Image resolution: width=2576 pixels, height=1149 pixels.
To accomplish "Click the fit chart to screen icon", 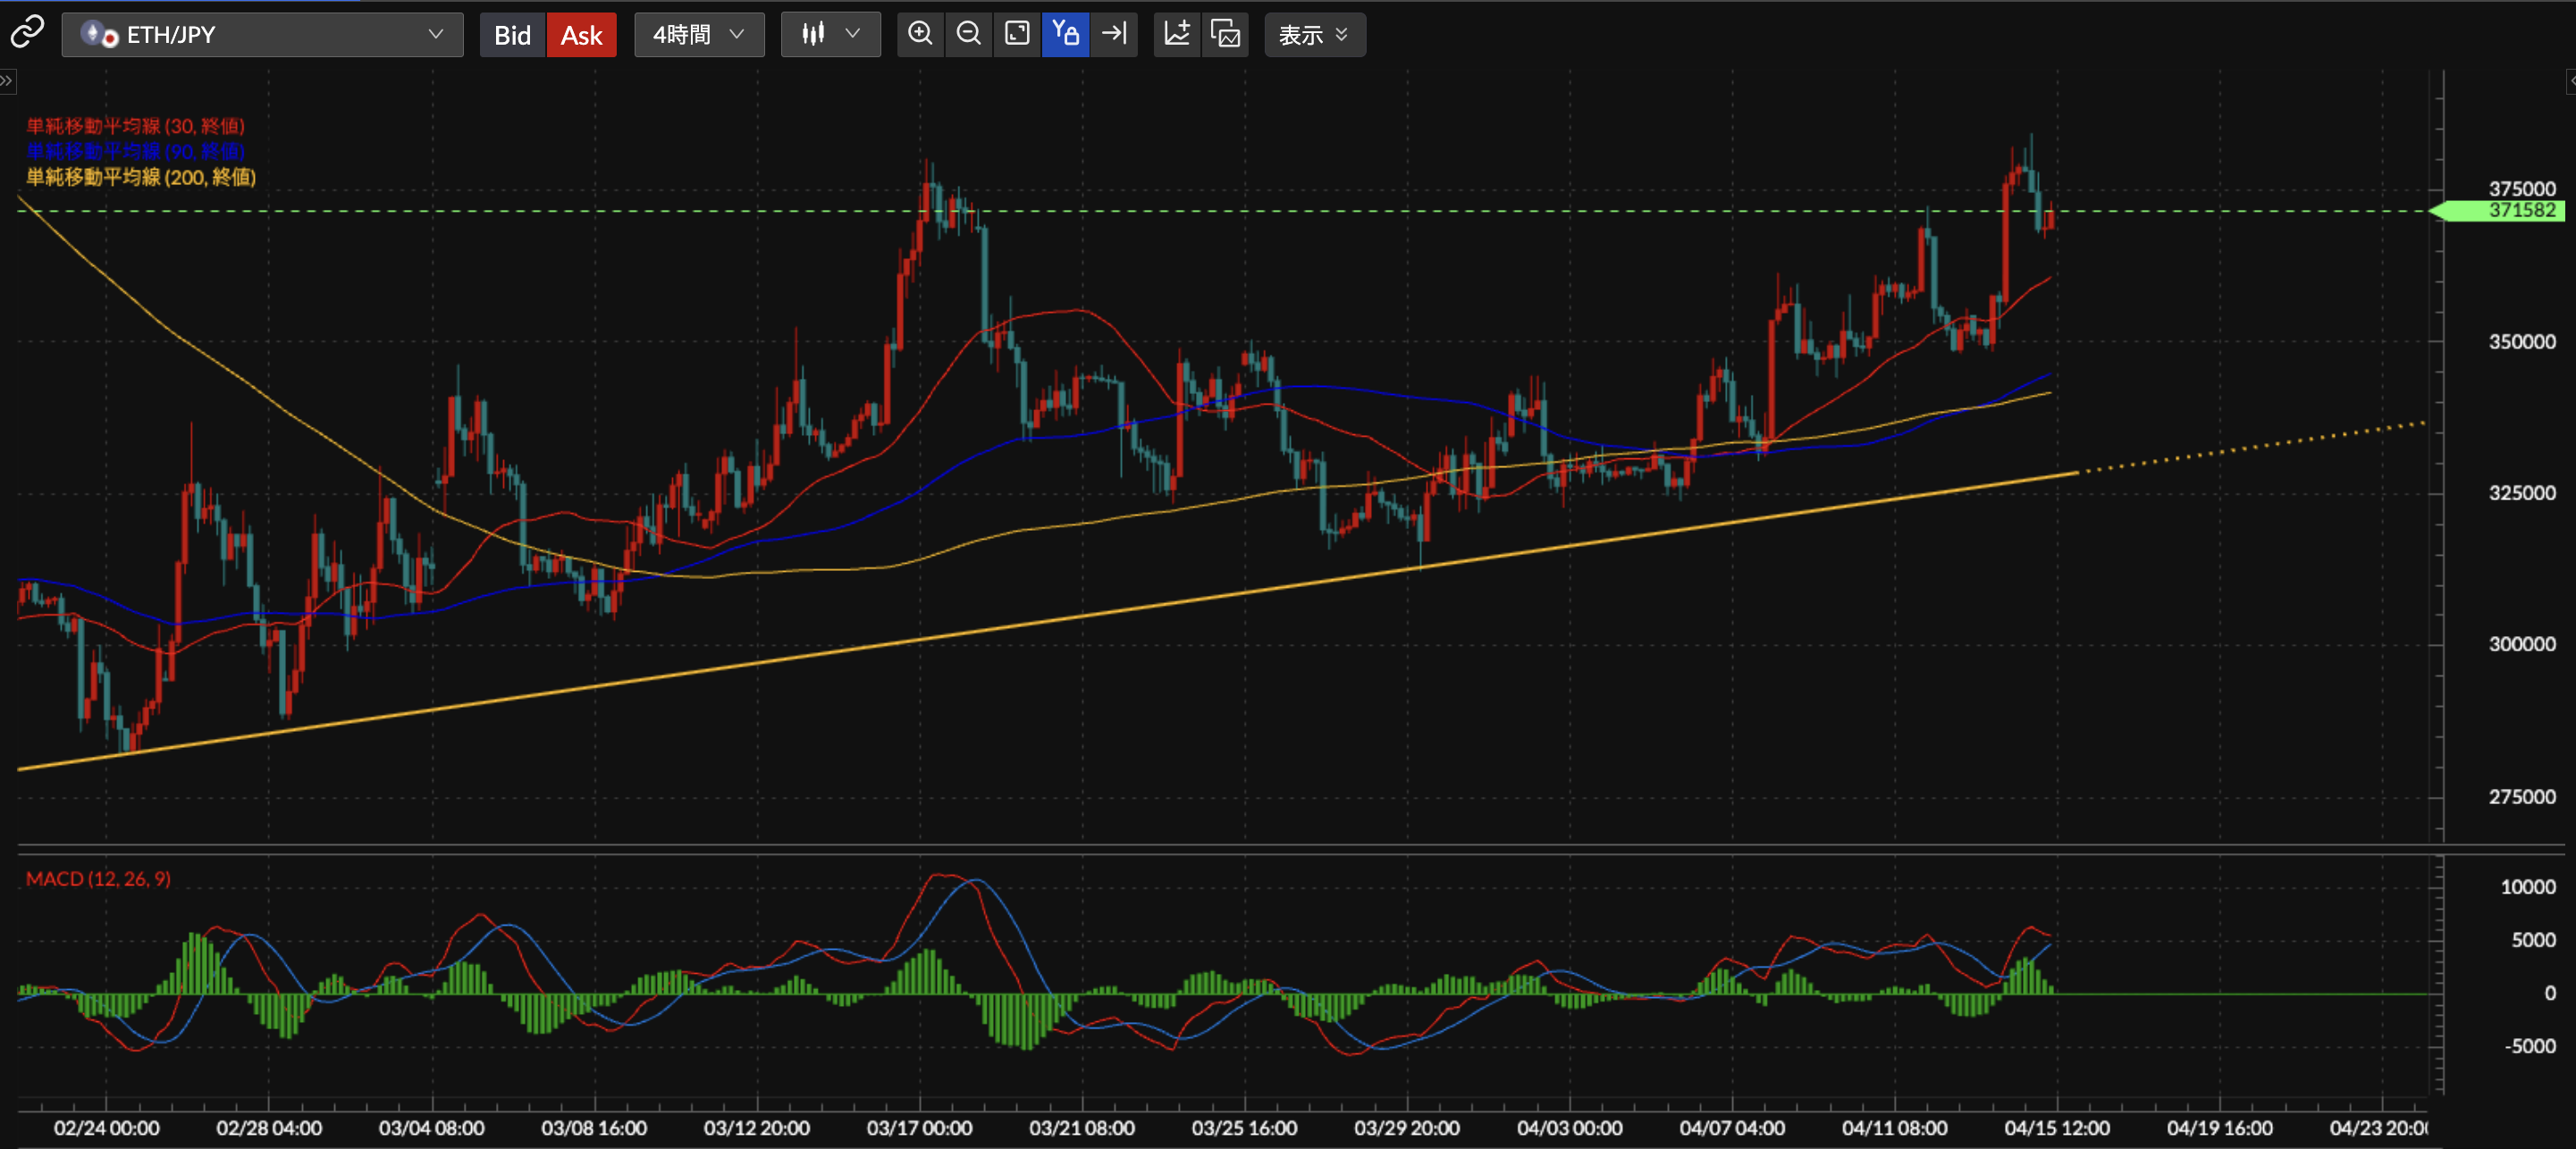I will coord(1016,33).
